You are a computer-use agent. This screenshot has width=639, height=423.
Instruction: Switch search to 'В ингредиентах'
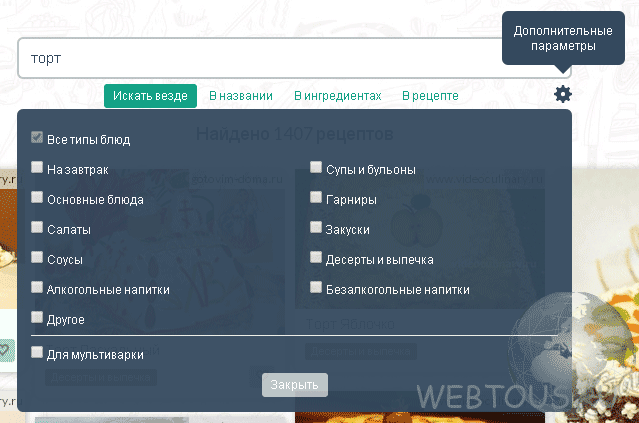[338, 96]
